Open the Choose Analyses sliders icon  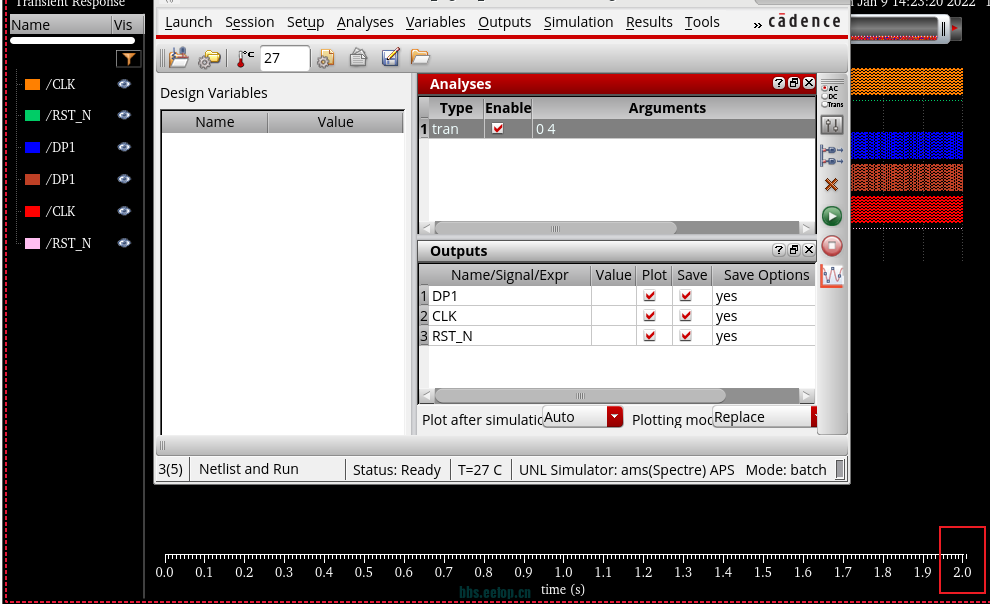(x=831, y=125)
